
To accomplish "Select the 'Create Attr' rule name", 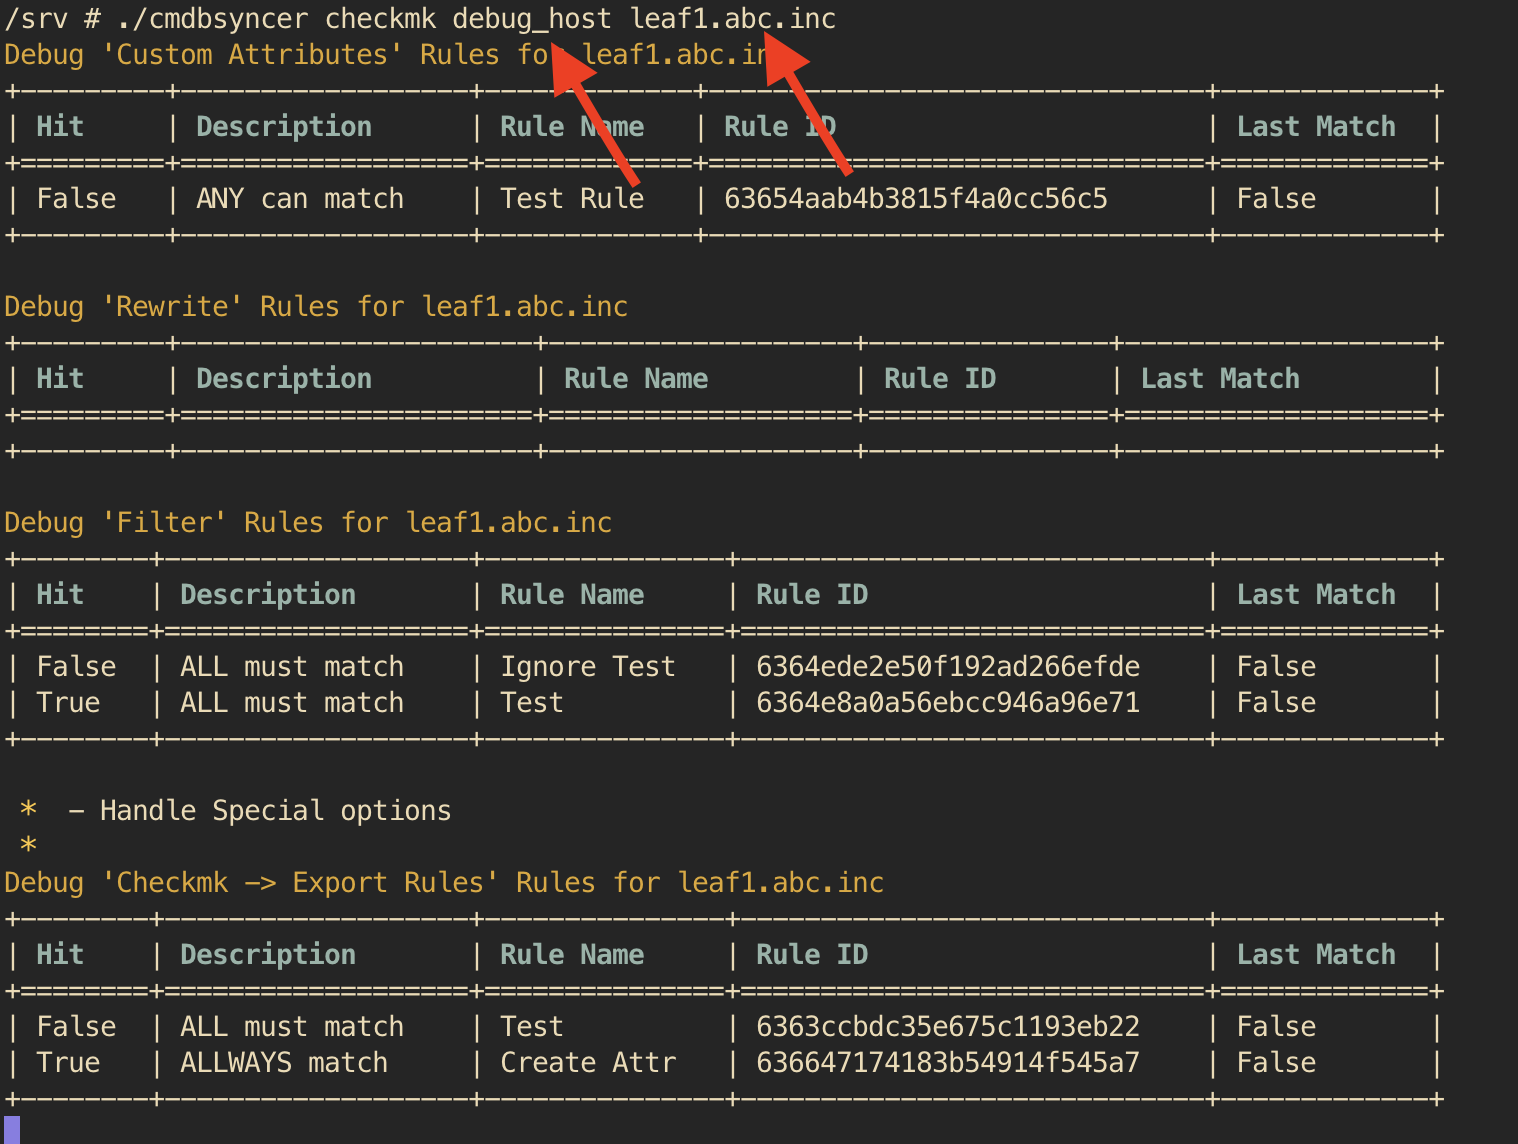I will coord(588,1063).
